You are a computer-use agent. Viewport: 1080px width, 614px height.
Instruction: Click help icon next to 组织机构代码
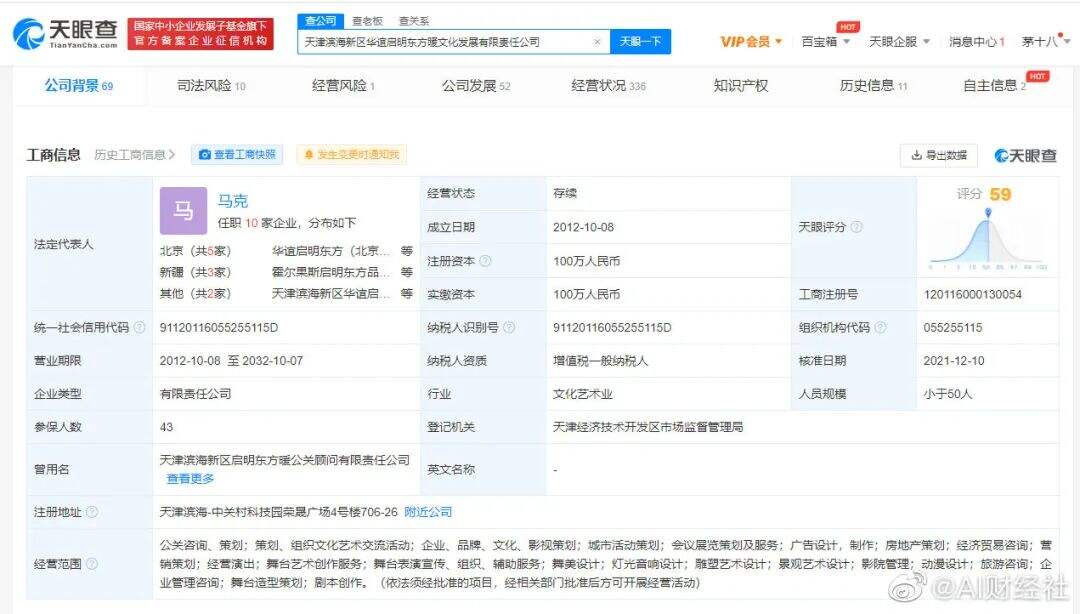(x=880, y=327)
